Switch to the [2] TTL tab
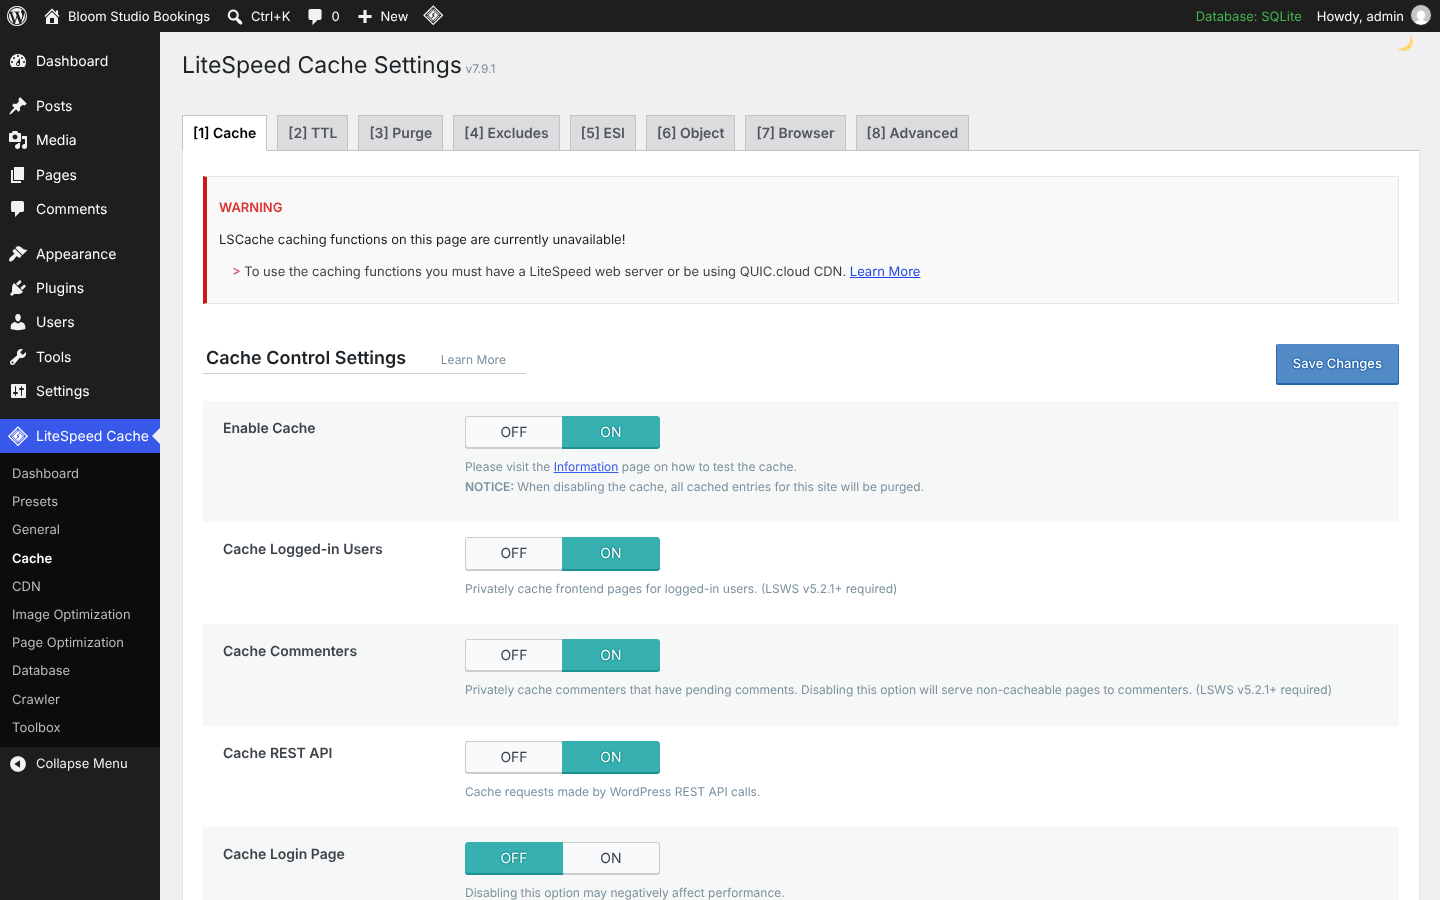This screenshot has width=1440, height=900. click(313, 133)
